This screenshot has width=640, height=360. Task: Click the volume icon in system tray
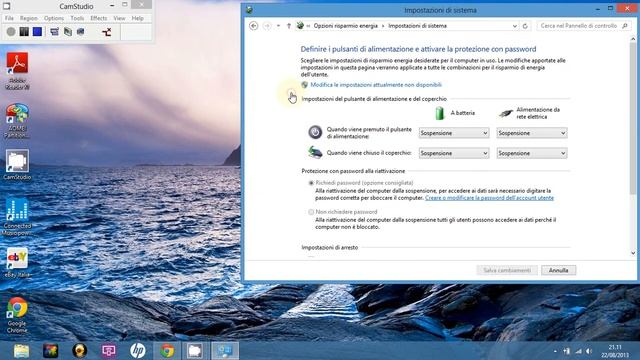589,351
